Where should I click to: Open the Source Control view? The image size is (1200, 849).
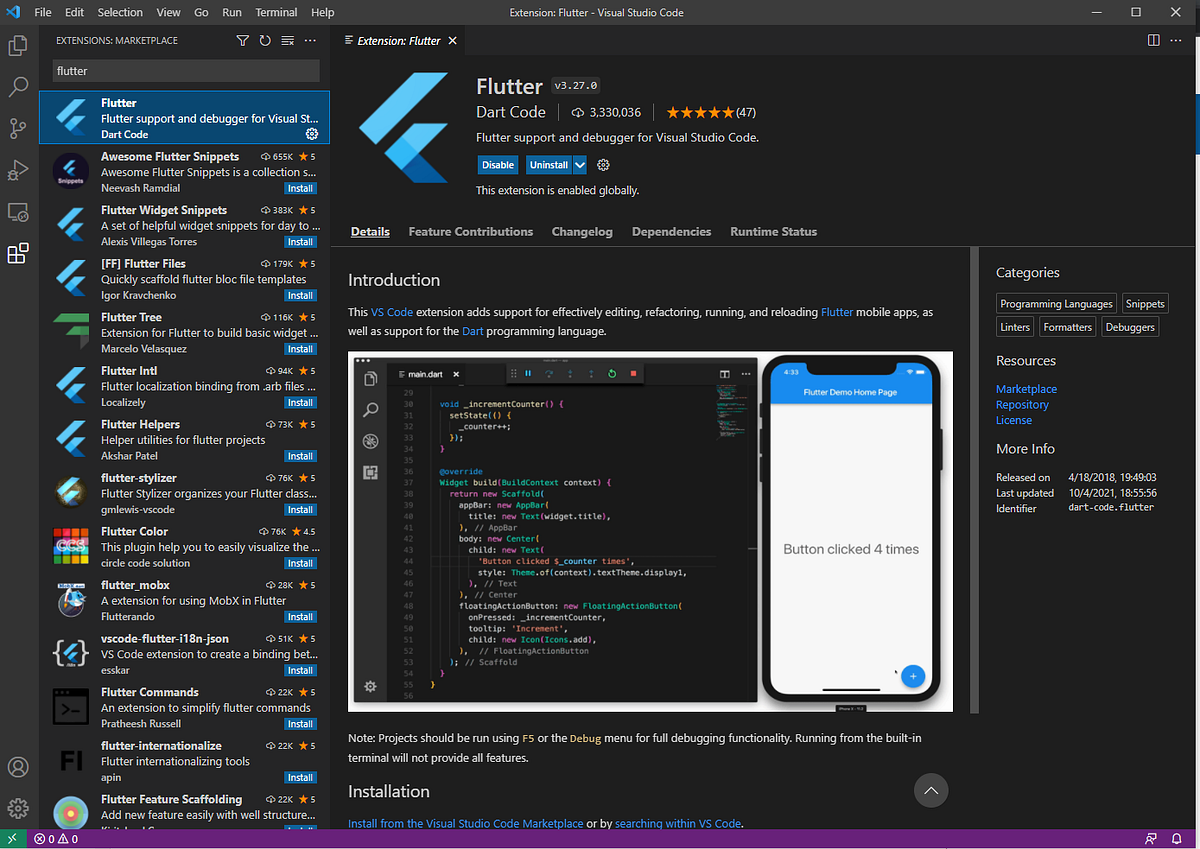(x=18, y=129)
